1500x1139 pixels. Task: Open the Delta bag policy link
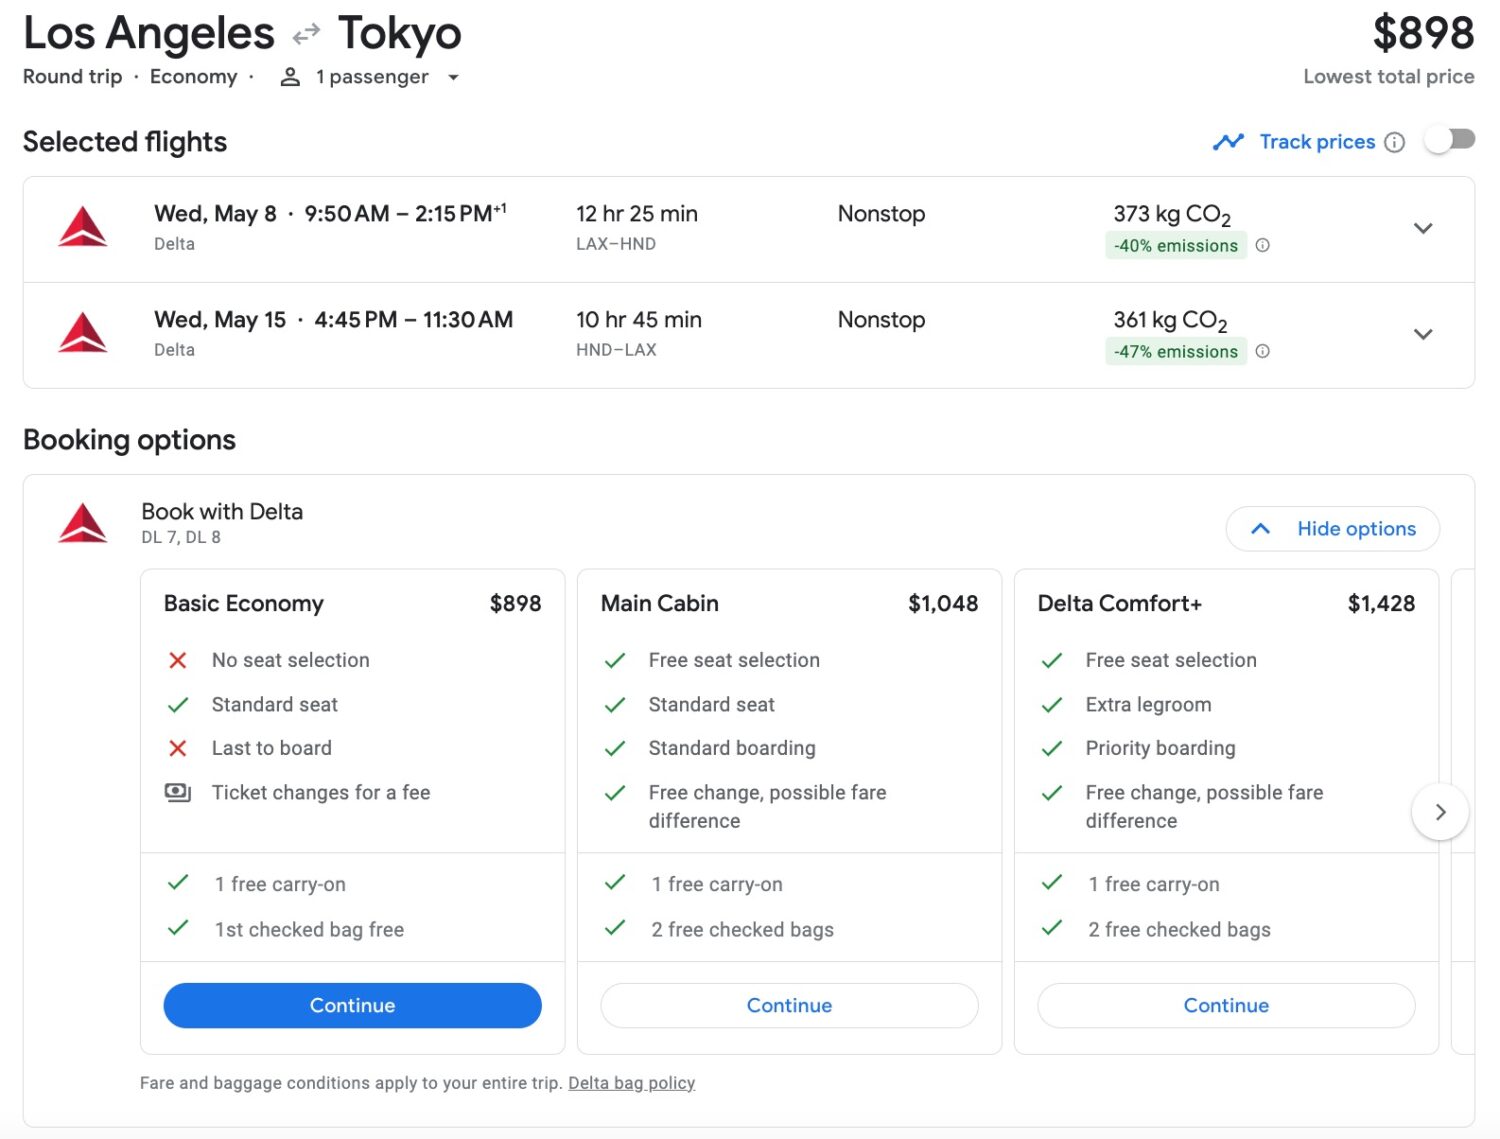(x=631, y=1082)
